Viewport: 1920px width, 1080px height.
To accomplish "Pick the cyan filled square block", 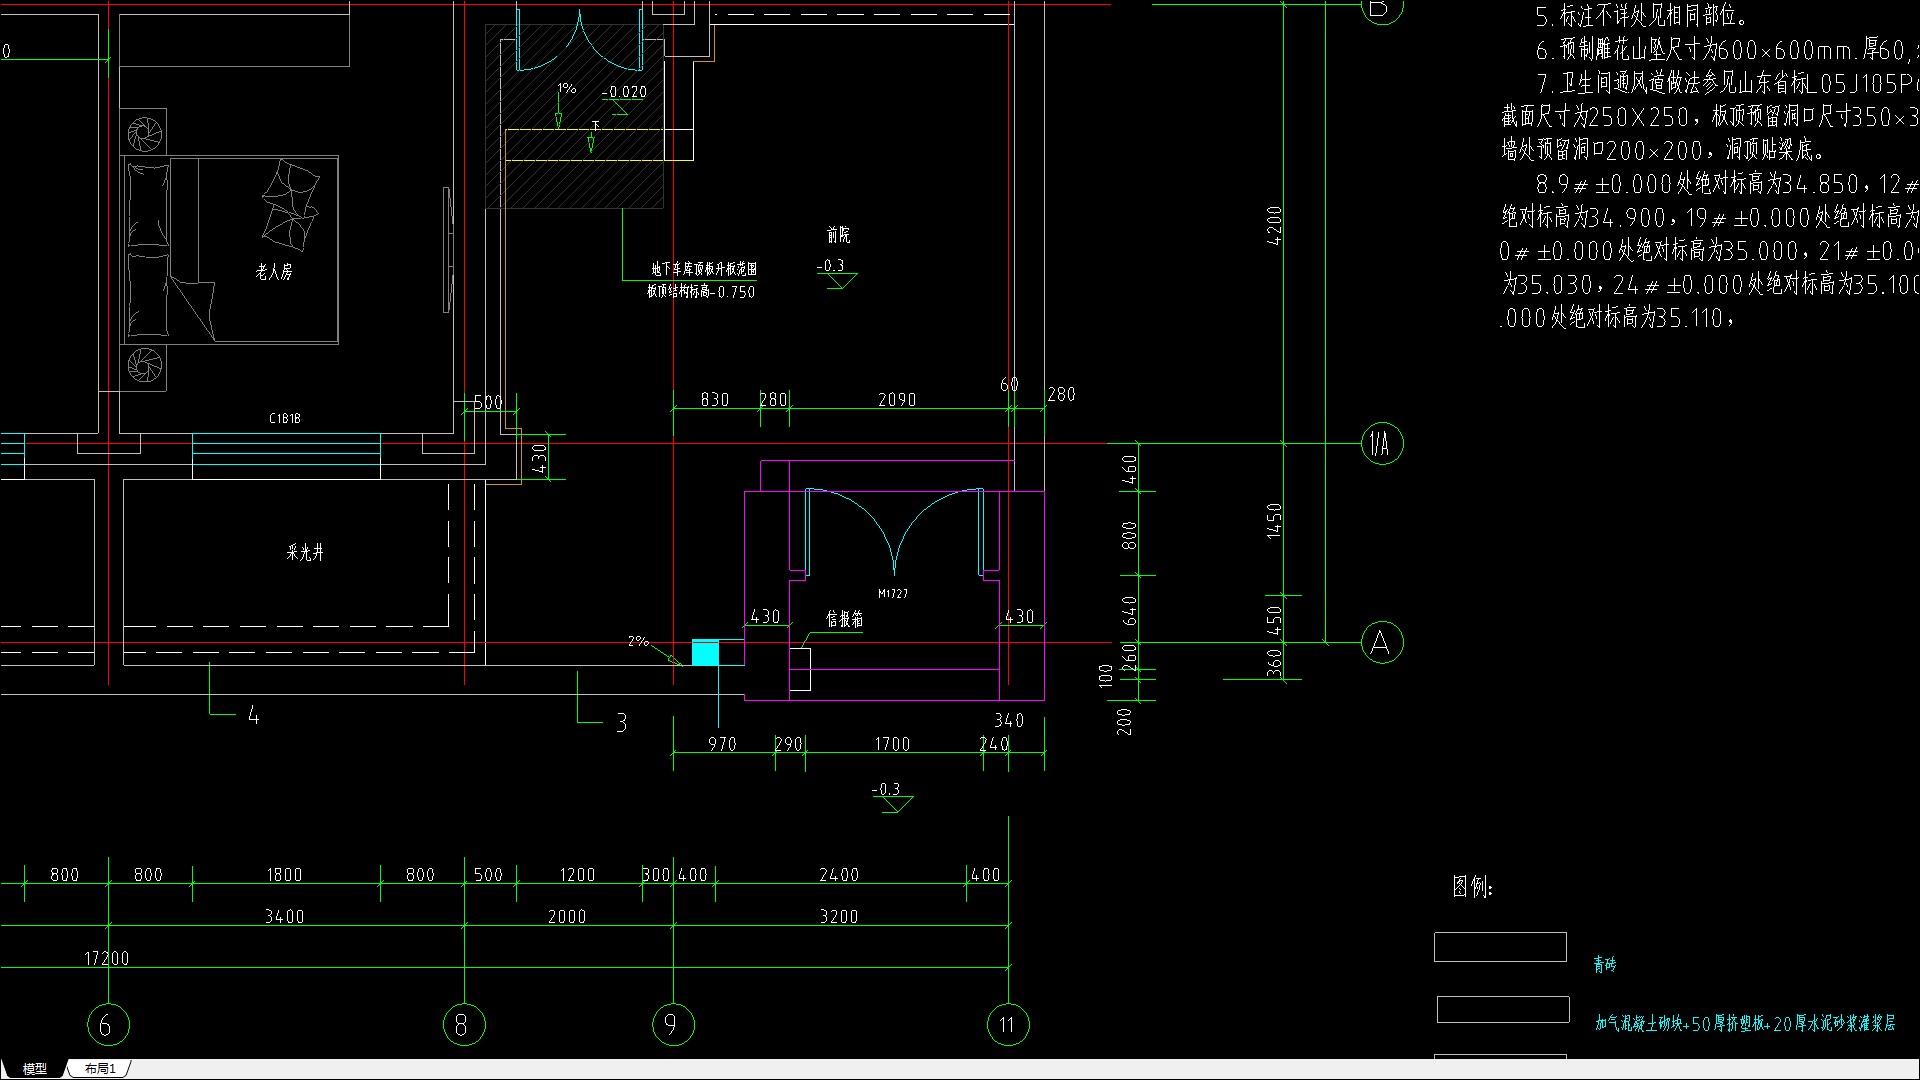I will pos(705,653).
